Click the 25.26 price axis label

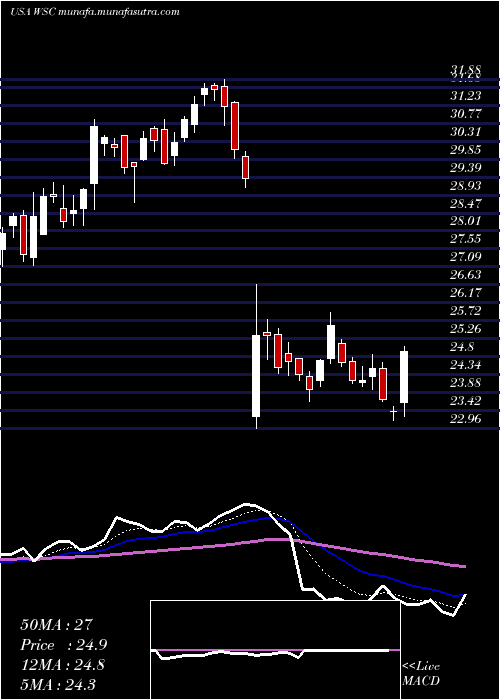466,329
